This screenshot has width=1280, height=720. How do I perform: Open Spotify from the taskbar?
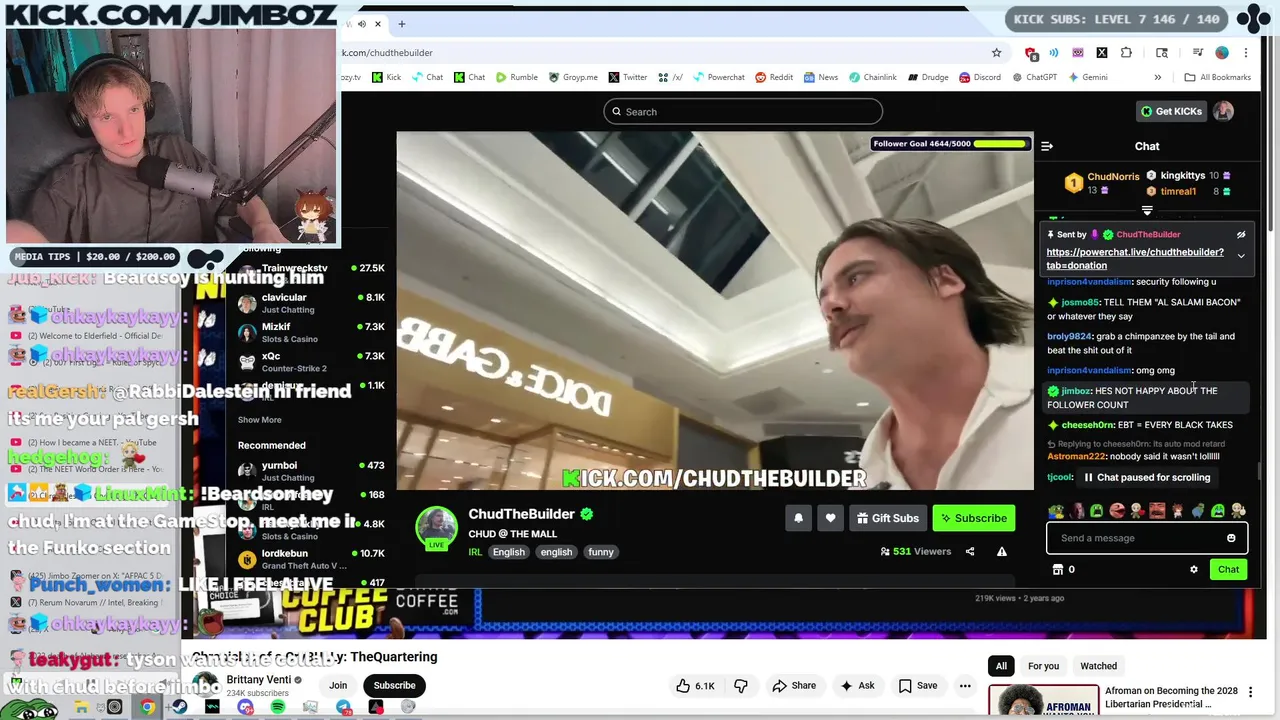click(x=278, y=707)
